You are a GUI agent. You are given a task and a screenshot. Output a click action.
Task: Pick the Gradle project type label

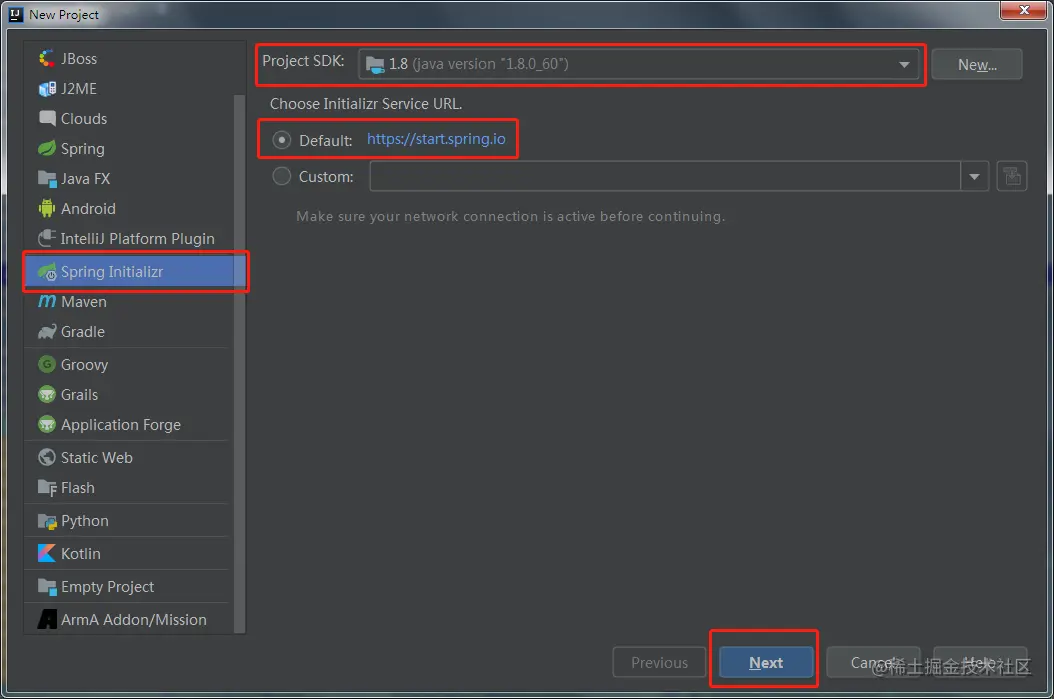point(83,332)
